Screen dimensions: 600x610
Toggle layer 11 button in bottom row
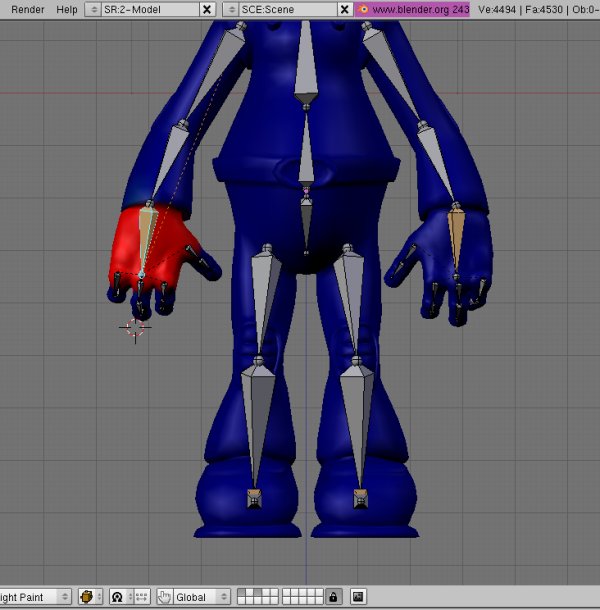click(242, 601)
